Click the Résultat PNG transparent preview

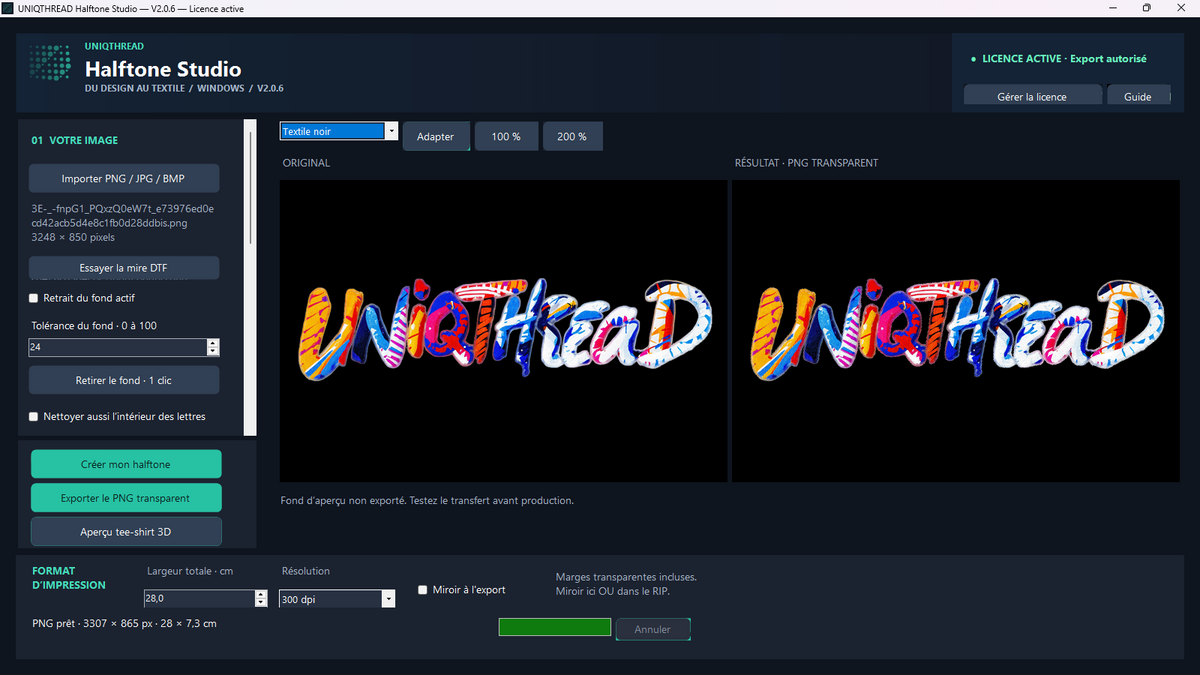click(956, 331)
